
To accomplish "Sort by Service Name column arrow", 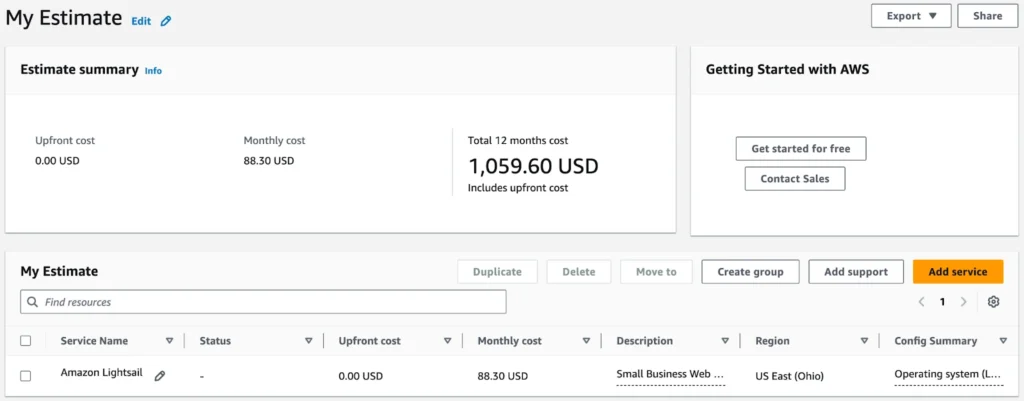I will pyautogui.click(x=169, y=341).
